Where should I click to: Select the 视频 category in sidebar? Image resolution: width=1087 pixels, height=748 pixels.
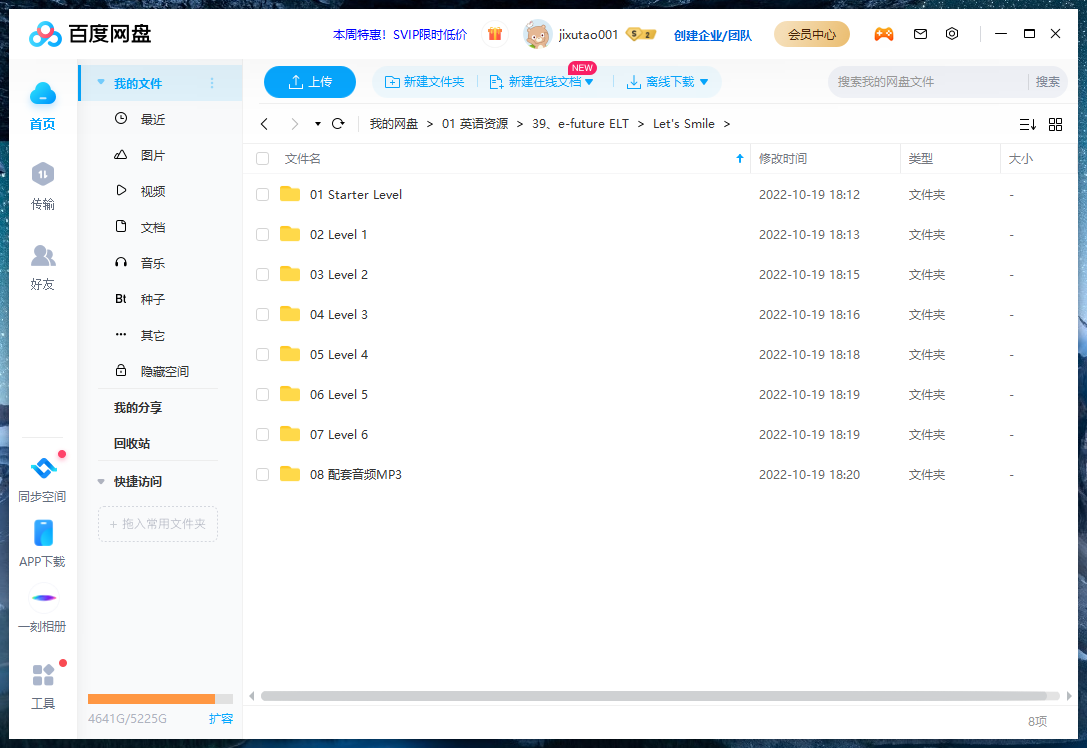click(x=152, y=190)
